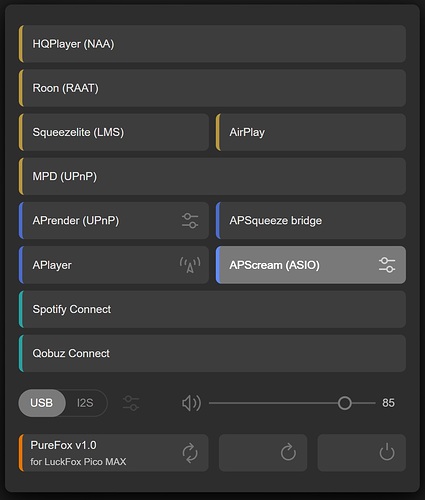Enable Qobuz Connect

click(x=212, y=353)
